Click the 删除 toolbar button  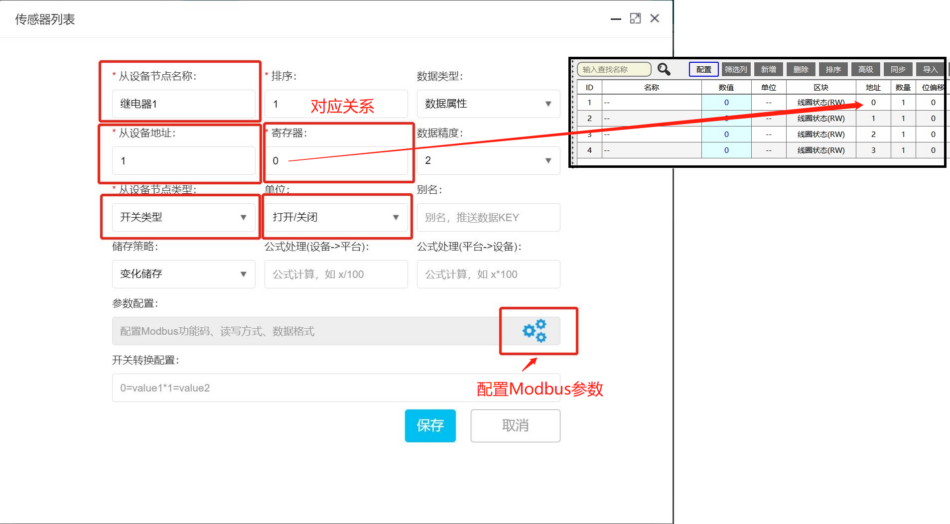tap(801, 70)
